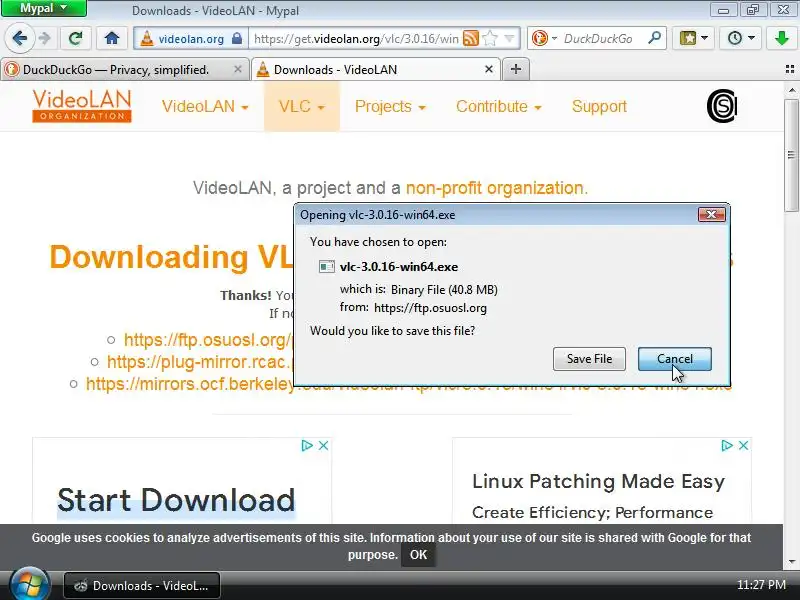This screenshot has height=600, width=800.
Task: Restore down the Mypal window
Action: 752,10
